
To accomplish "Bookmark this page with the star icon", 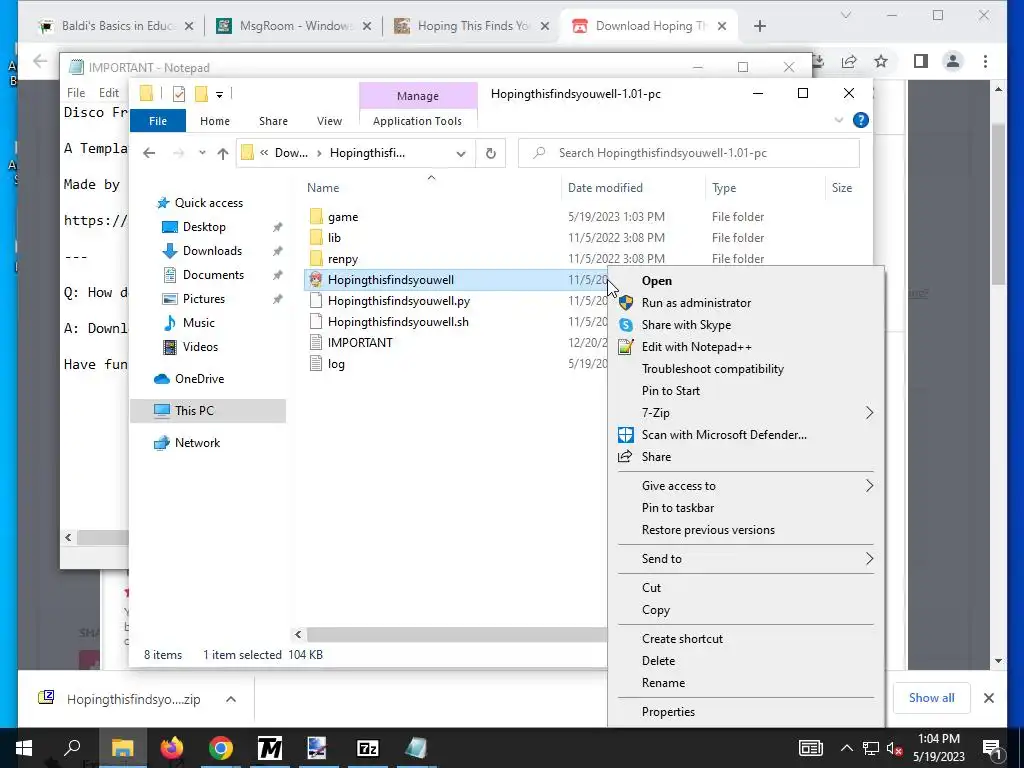I will (881, 61).
